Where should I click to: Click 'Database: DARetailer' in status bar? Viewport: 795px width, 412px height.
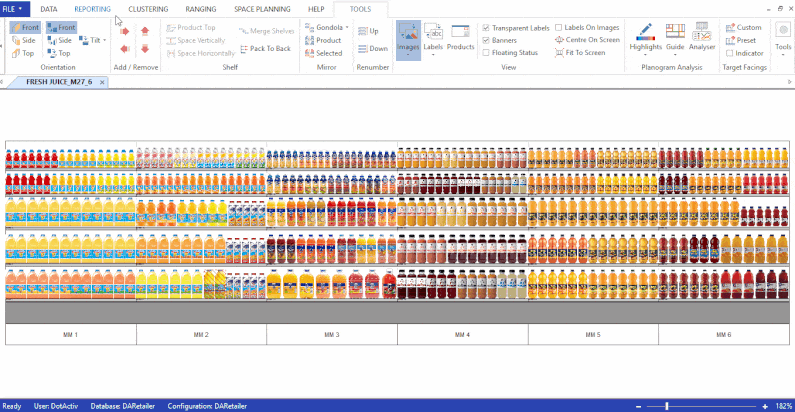123,406
